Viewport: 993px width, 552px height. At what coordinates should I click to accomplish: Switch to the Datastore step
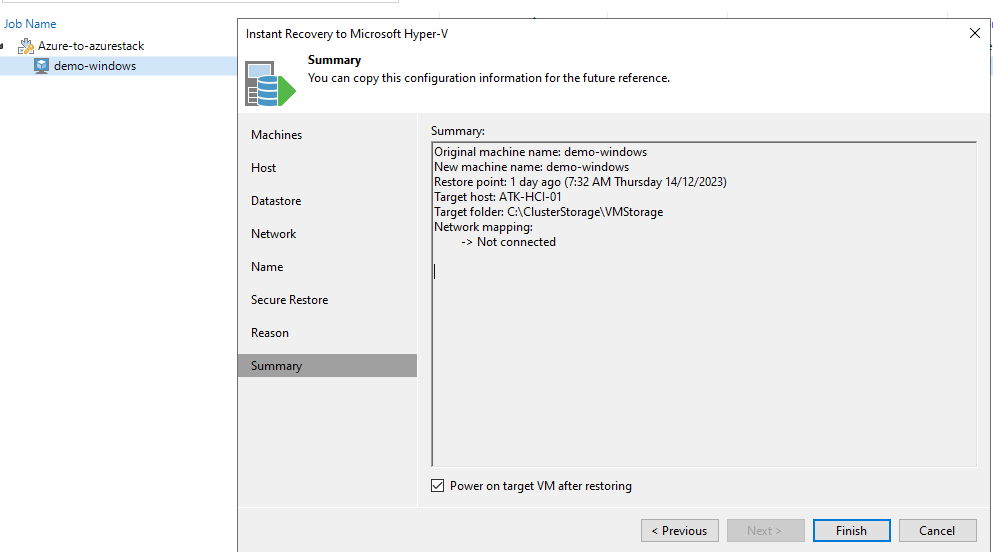tap(276, 201)
